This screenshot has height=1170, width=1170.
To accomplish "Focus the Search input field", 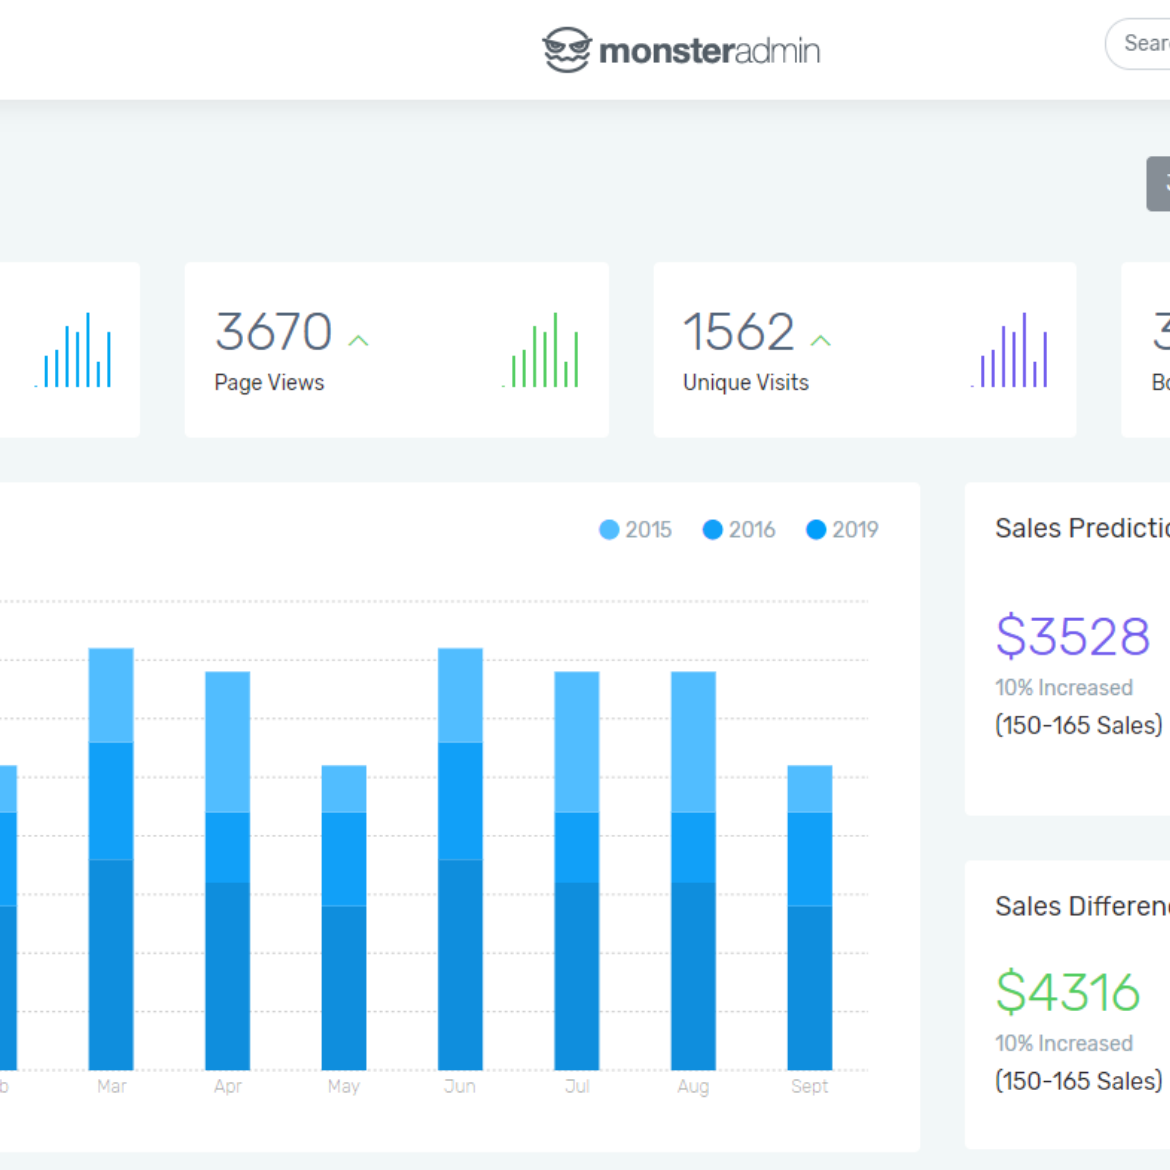I will pyautogui.click(x=1138, y=43).
